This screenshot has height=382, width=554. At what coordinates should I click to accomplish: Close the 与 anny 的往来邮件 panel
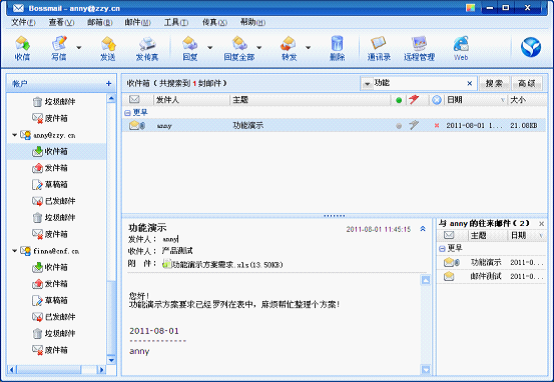[541, 224]
